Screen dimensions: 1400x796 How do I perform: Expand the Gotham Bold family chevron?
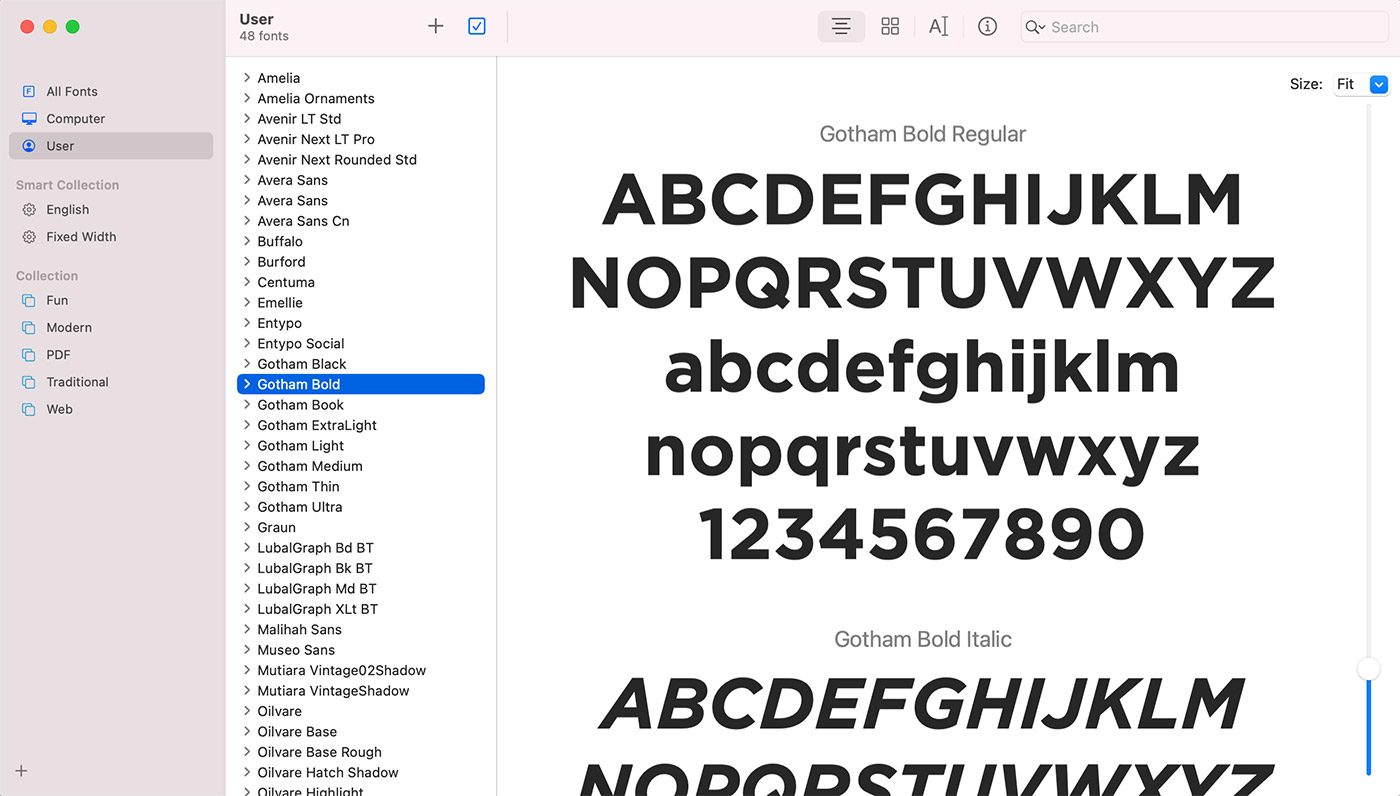tap(247, 384)
